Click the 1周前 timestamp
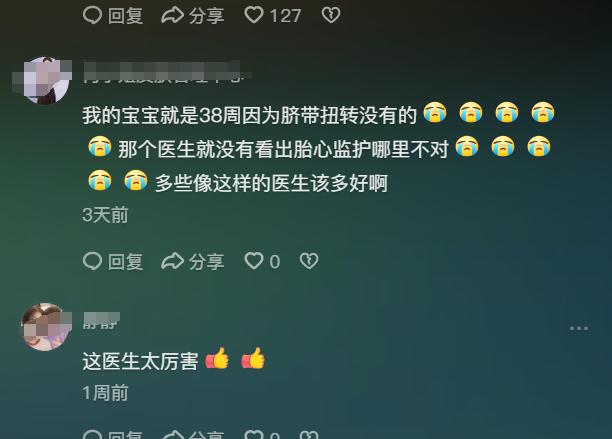612x439 pixels. (105, 393)
